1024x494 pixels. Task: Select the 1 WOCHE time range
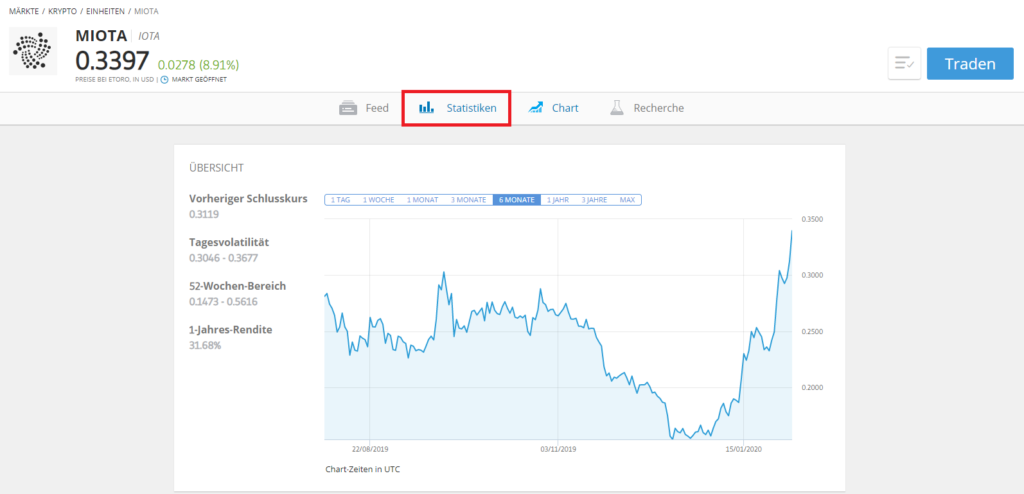pos(378,200)
